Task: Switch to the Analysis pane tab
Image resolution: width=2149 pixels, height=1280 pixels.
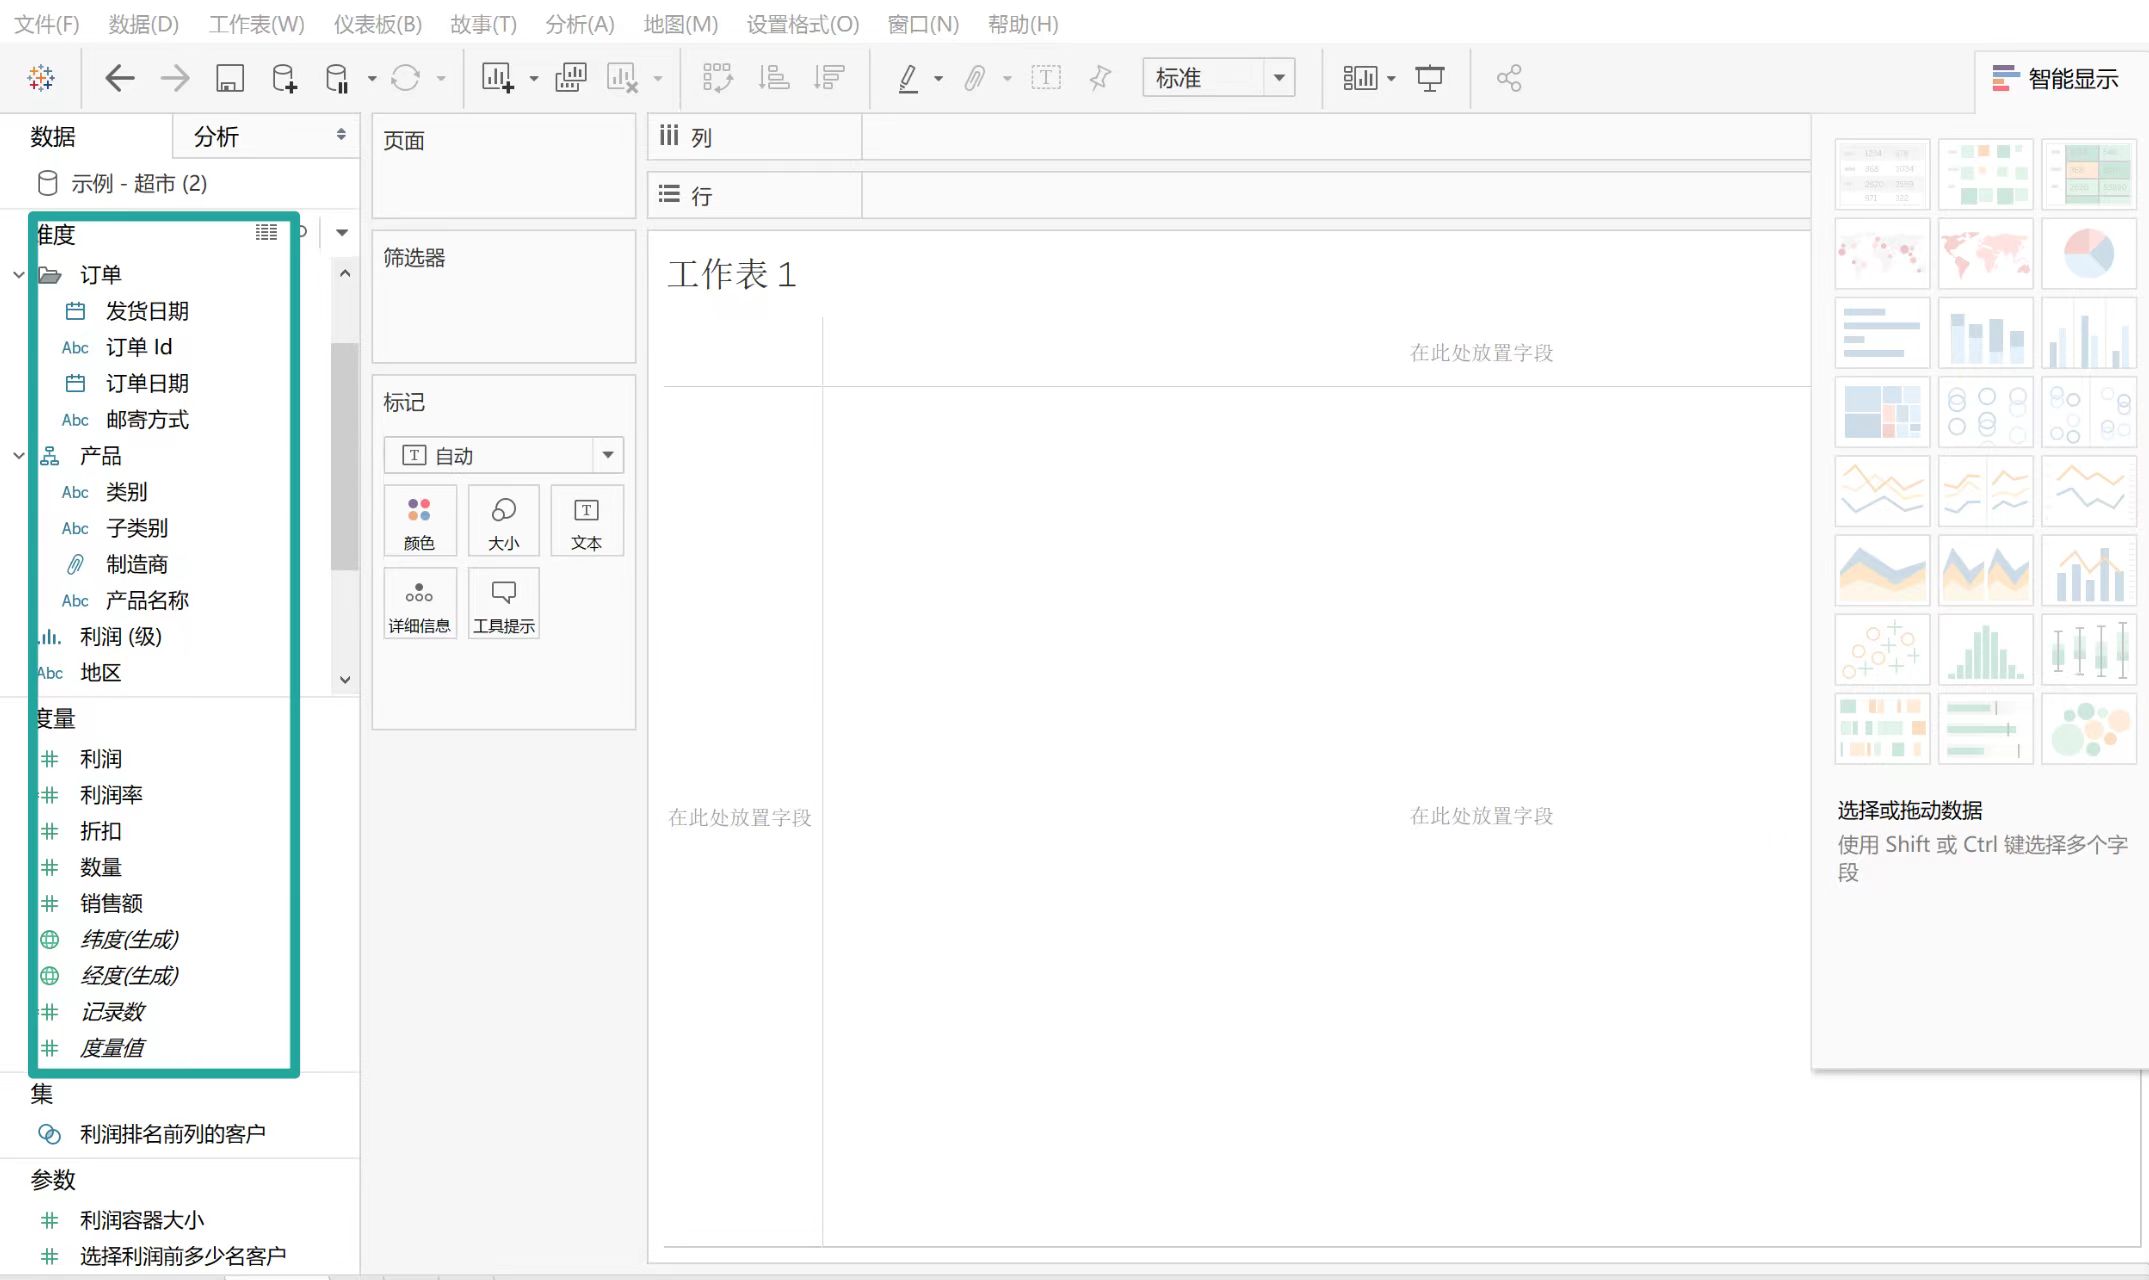Action: click(x=216, y=137)
